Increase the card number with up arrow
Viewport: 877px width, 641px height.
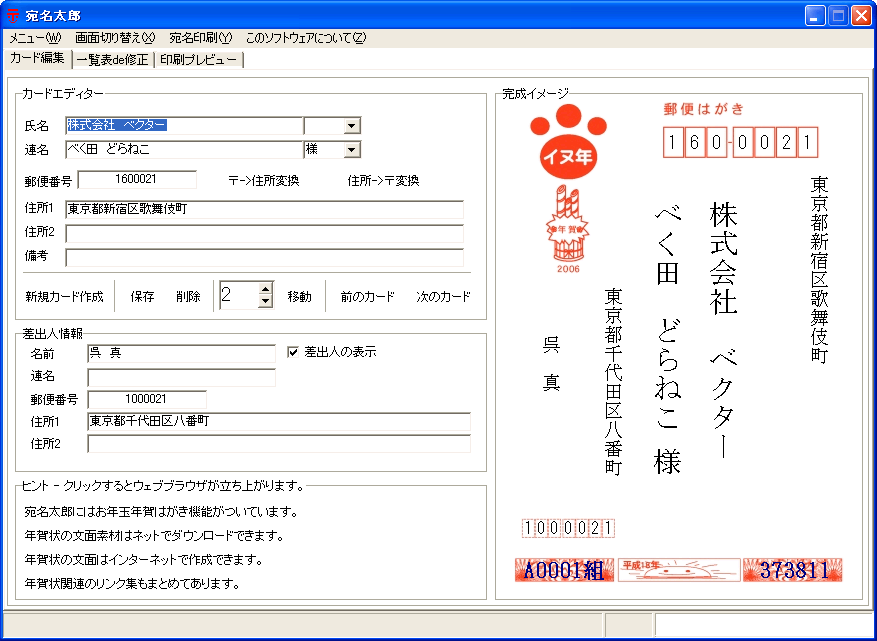(266, 289)
